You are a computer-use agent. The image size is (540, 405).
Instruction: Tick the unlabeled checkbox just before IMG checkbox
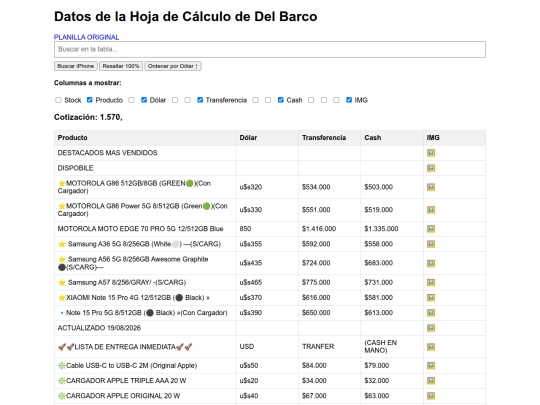click(336, 100)
